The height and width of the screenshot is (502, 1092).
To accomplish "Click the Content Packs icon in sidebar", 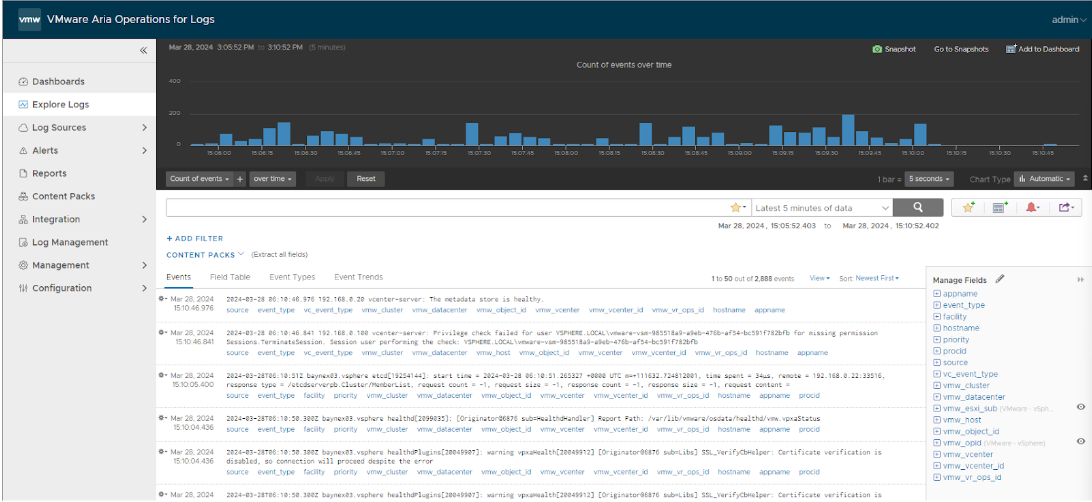I will pos(23,196).
